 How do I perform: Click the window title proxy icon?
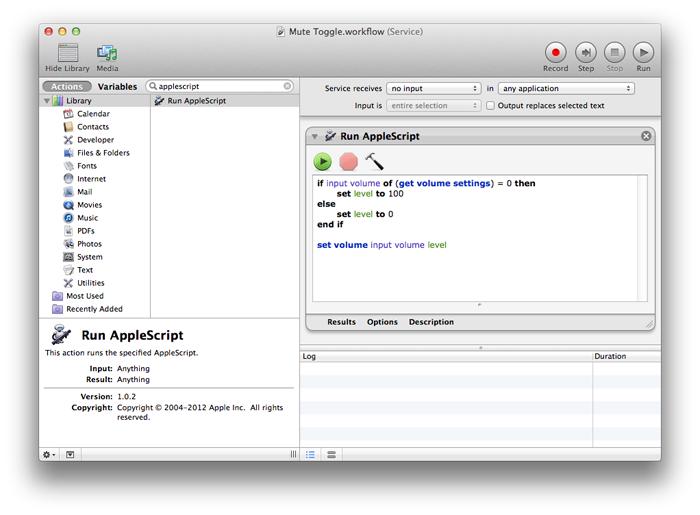click(x=280, y=32)
